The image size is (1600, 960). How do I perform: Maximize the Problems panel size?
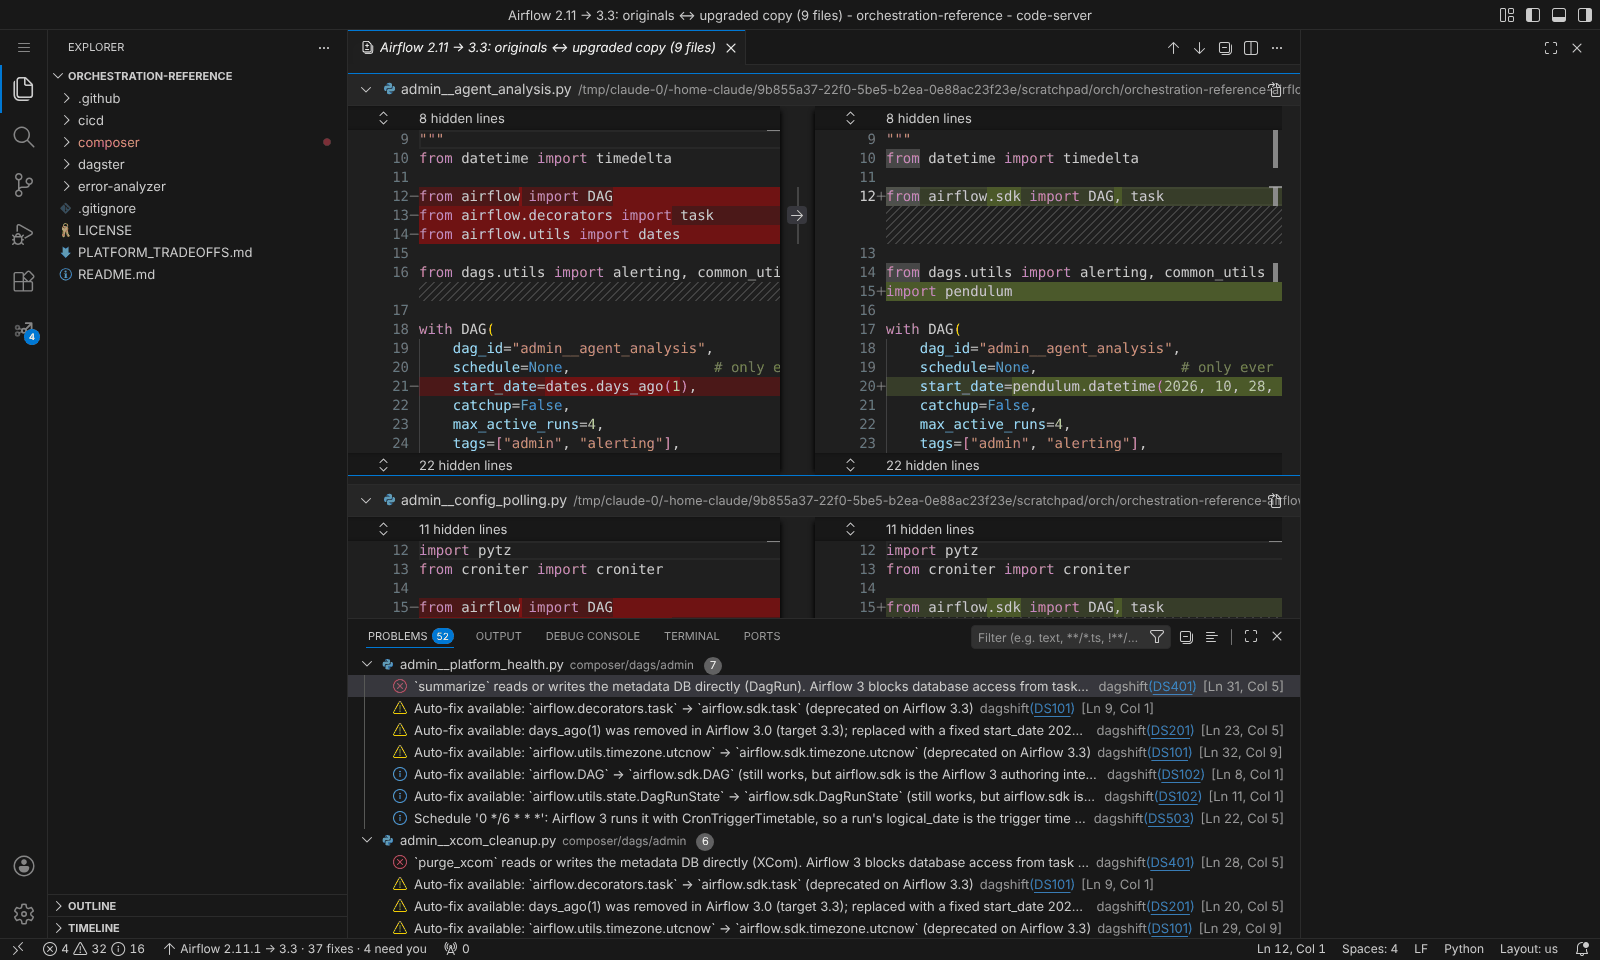click(x=1251, y=637)
